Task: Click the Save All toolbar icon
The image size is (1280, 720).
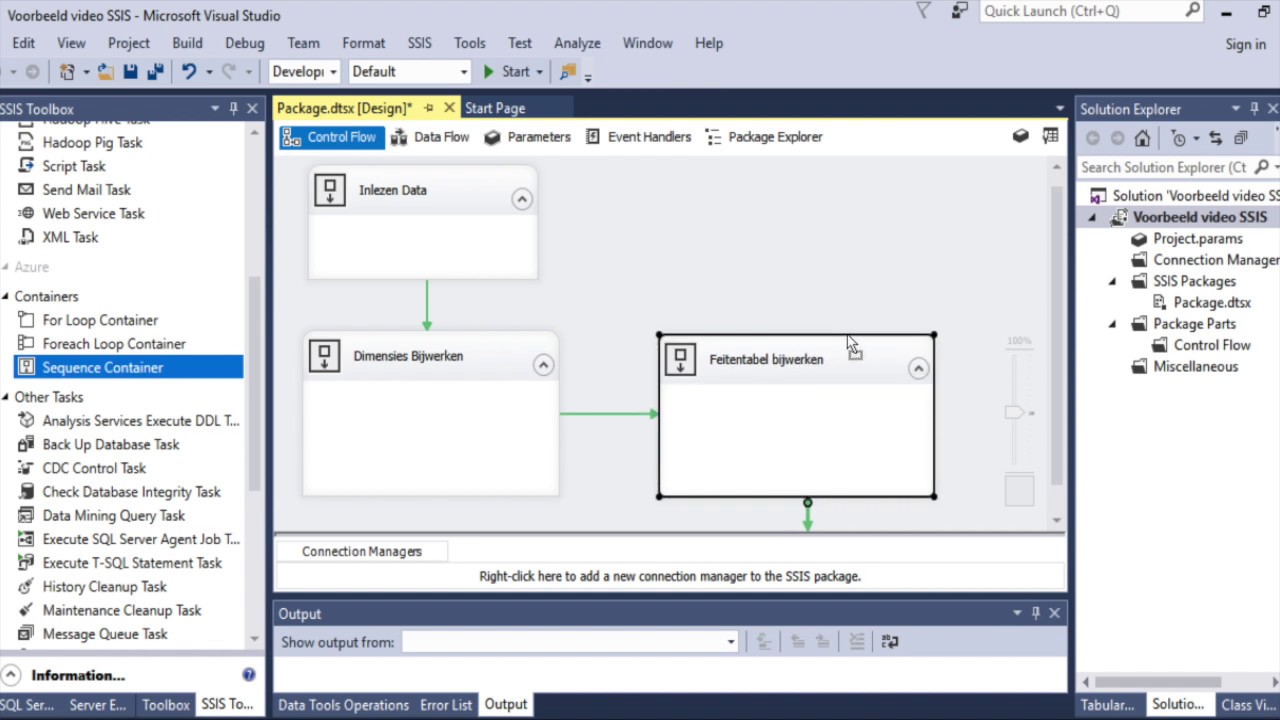Action: (155, 72)
